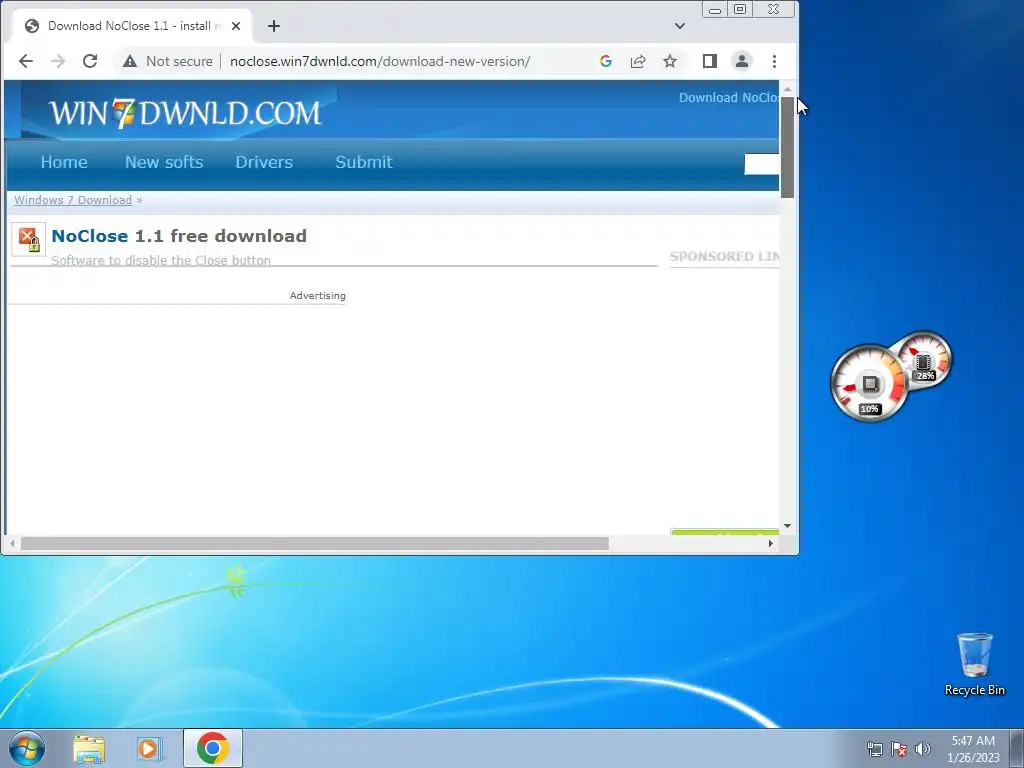Click the scroll left arrow
The height and width of the screenshot is (768, 1024).
click(x=12, y=543)
